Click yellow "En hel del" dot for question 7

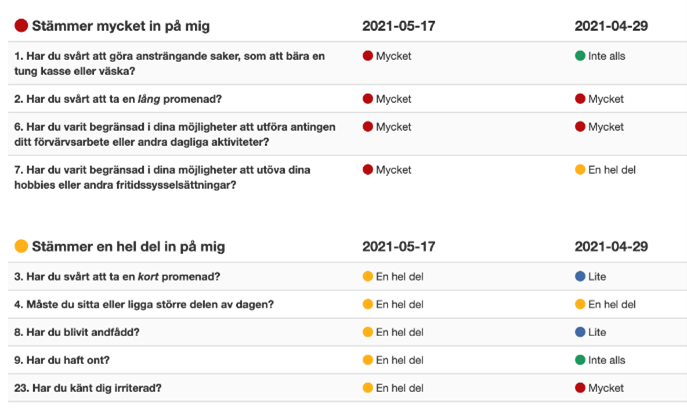pos(580,170)
